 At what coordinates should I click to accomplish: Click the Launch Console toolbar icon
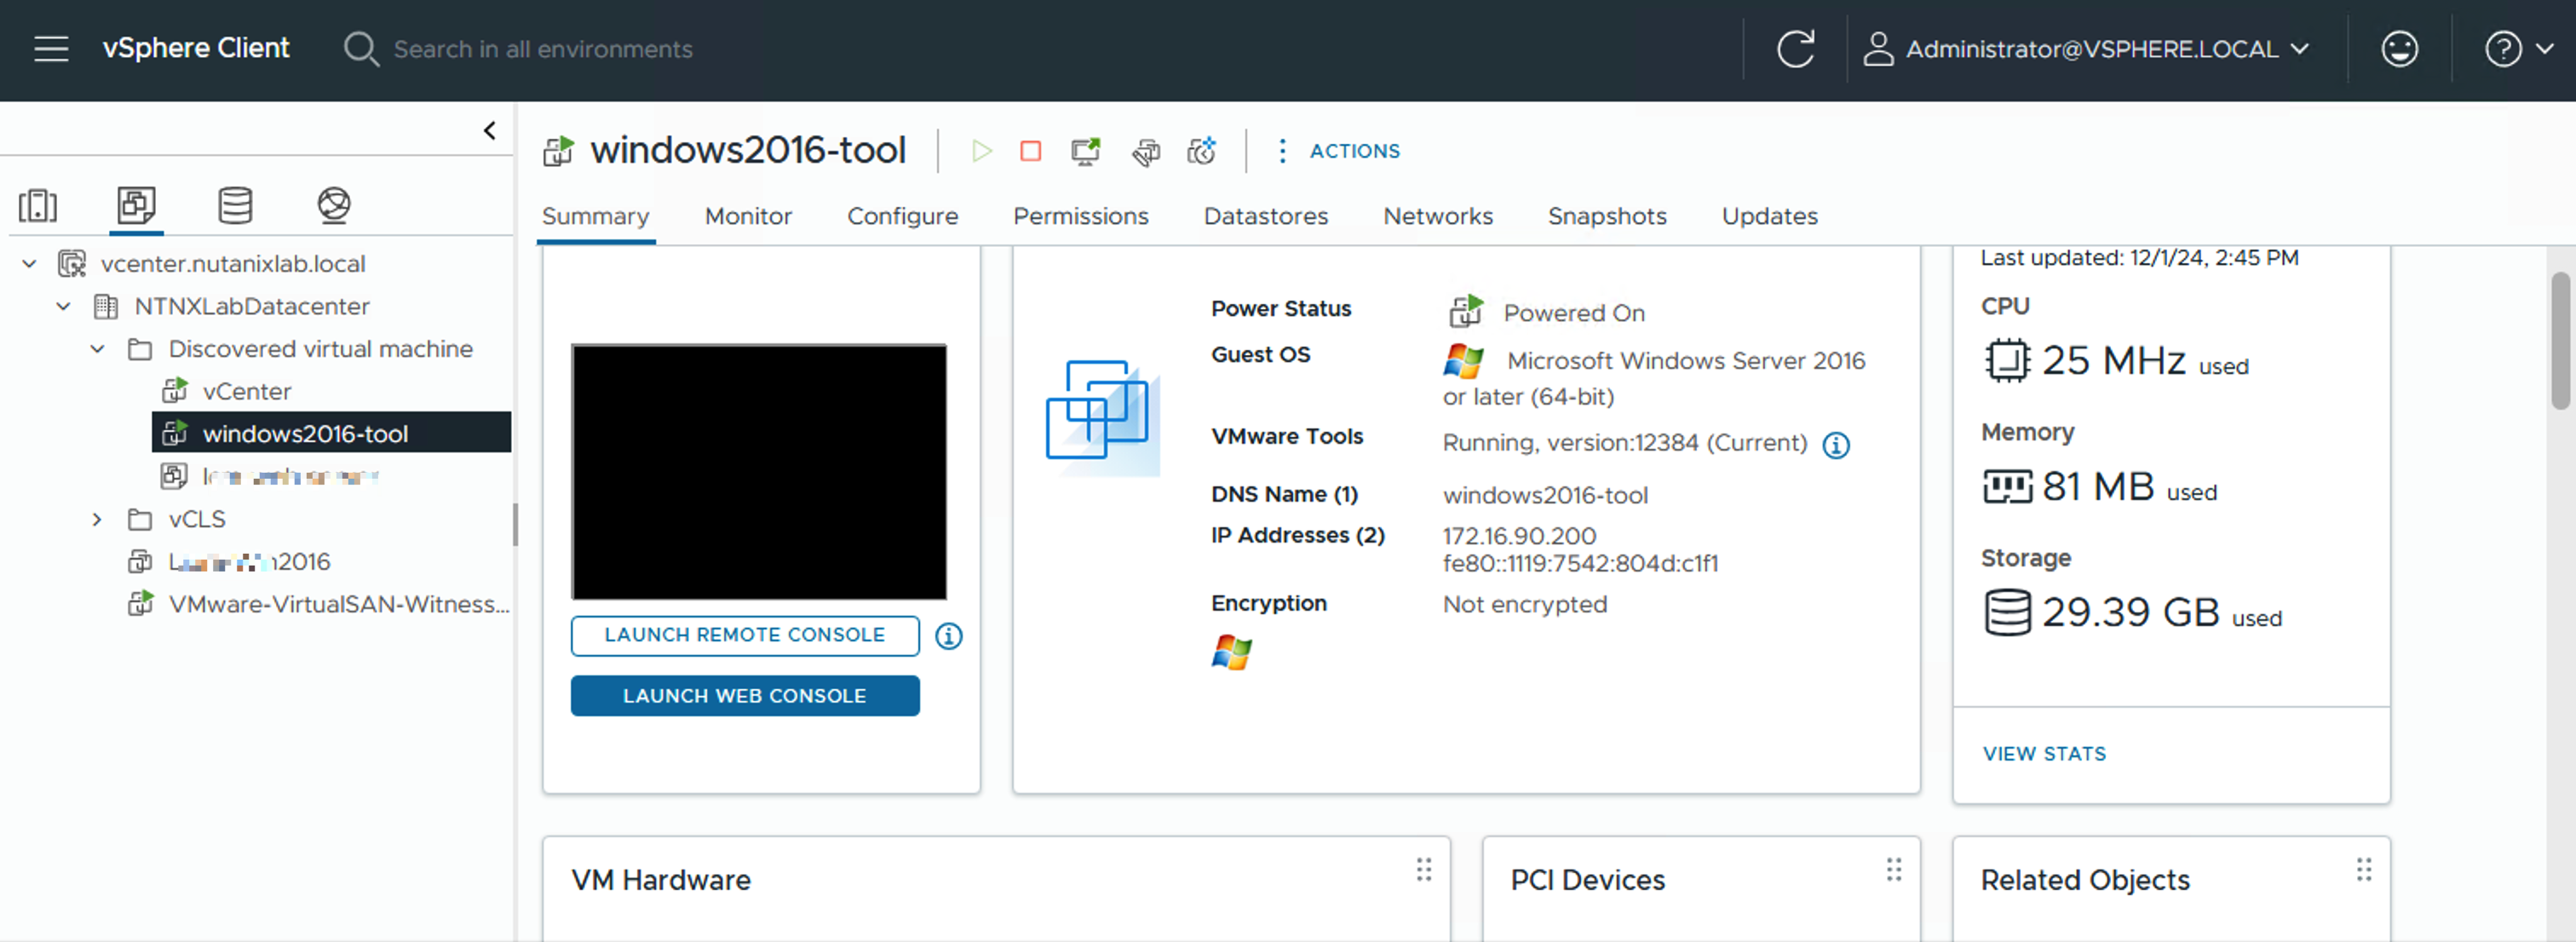[x=1085, y=151]
